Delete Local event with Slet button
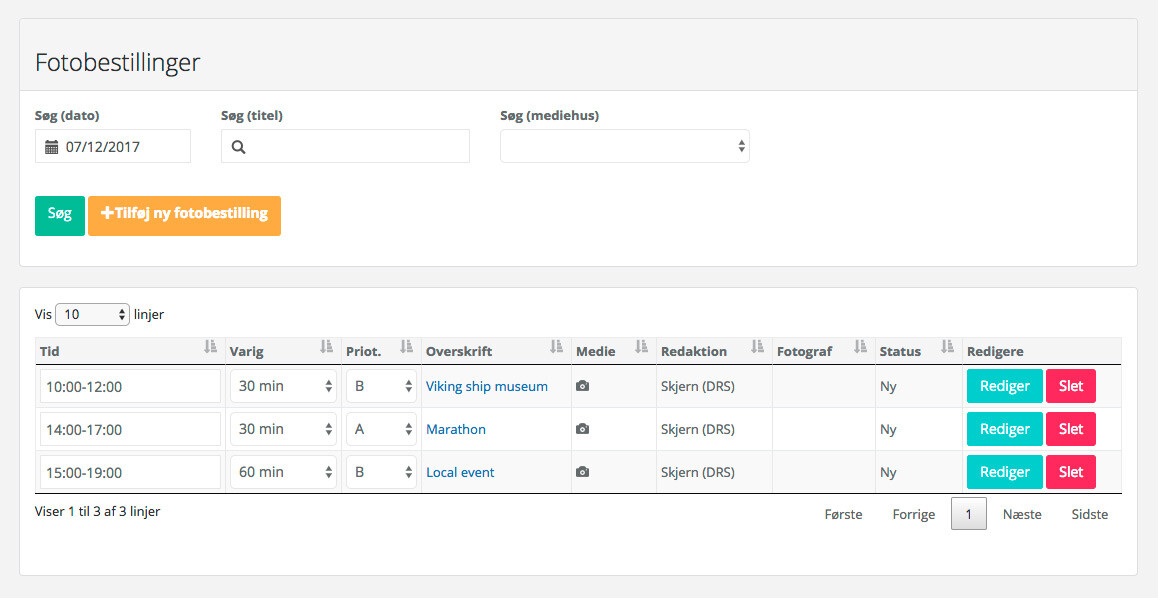This screenshot has width=1158, height=598. point(1070,472)
